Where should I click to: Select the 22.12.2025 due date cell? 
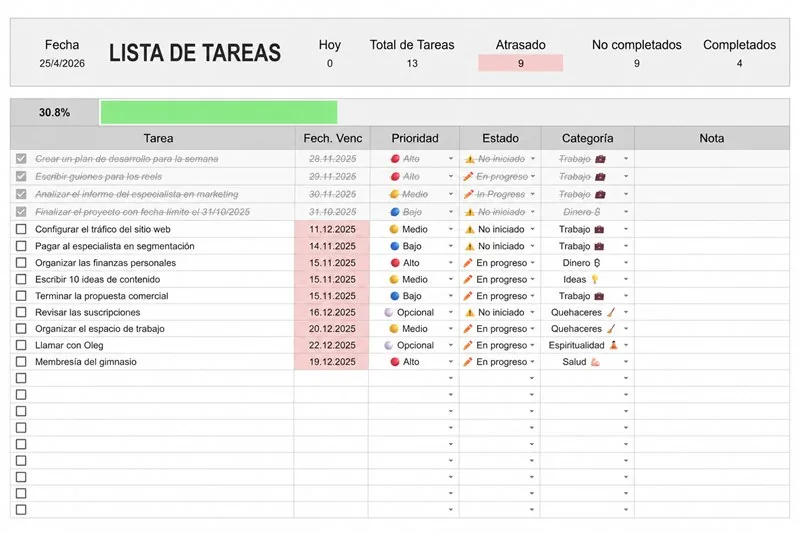(332, 345)
